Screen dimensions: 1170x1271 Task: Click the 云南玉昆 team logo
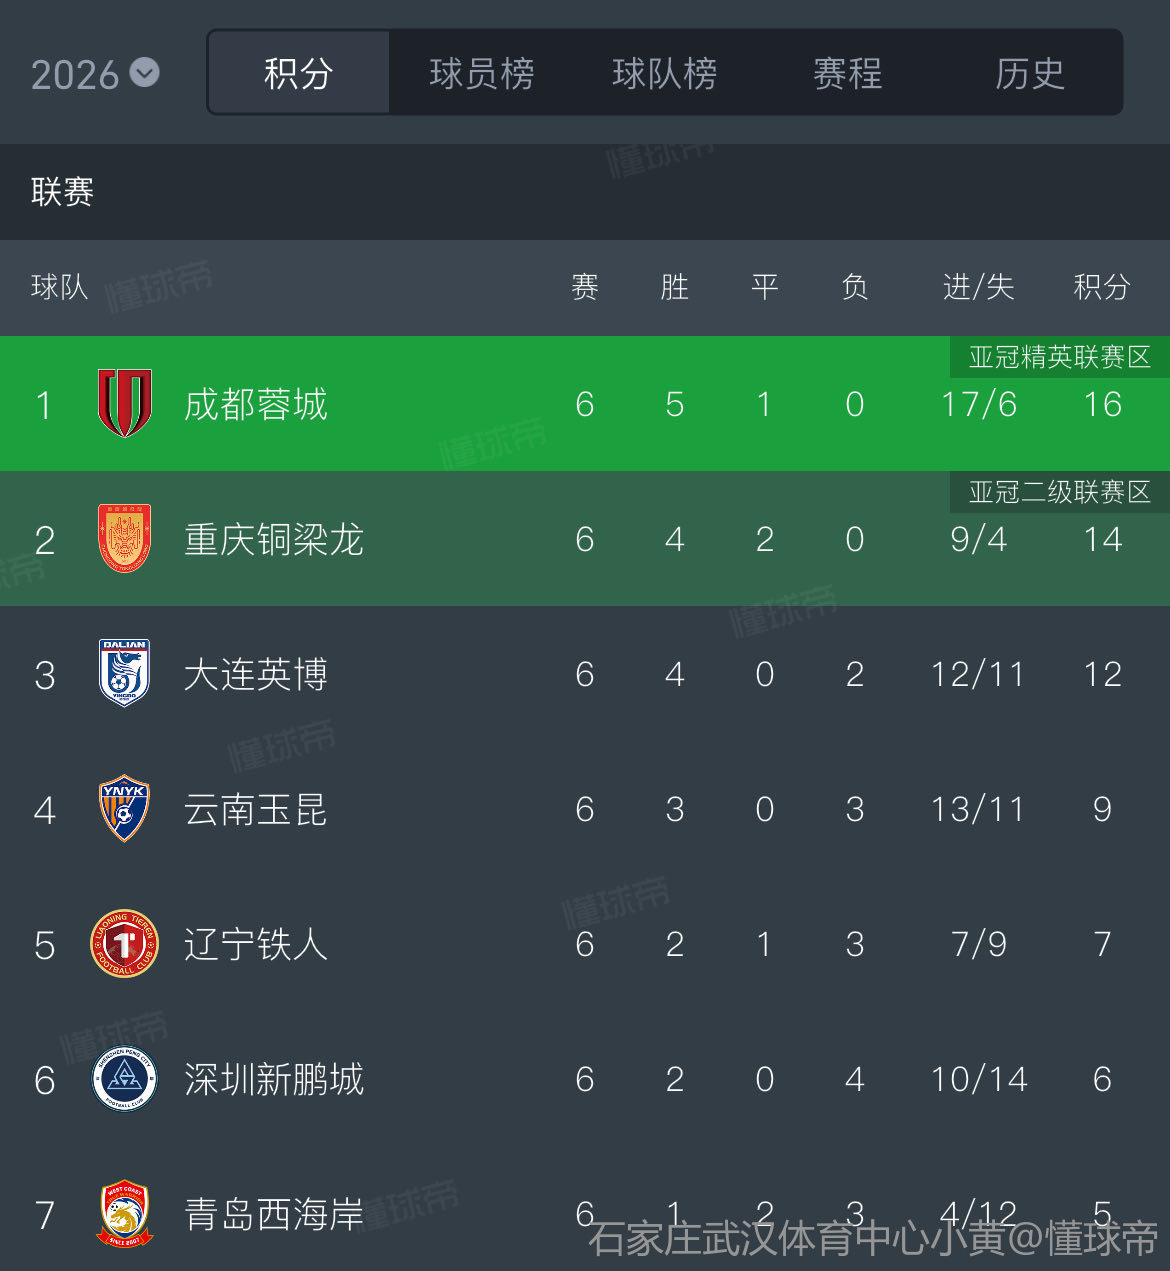125,808
